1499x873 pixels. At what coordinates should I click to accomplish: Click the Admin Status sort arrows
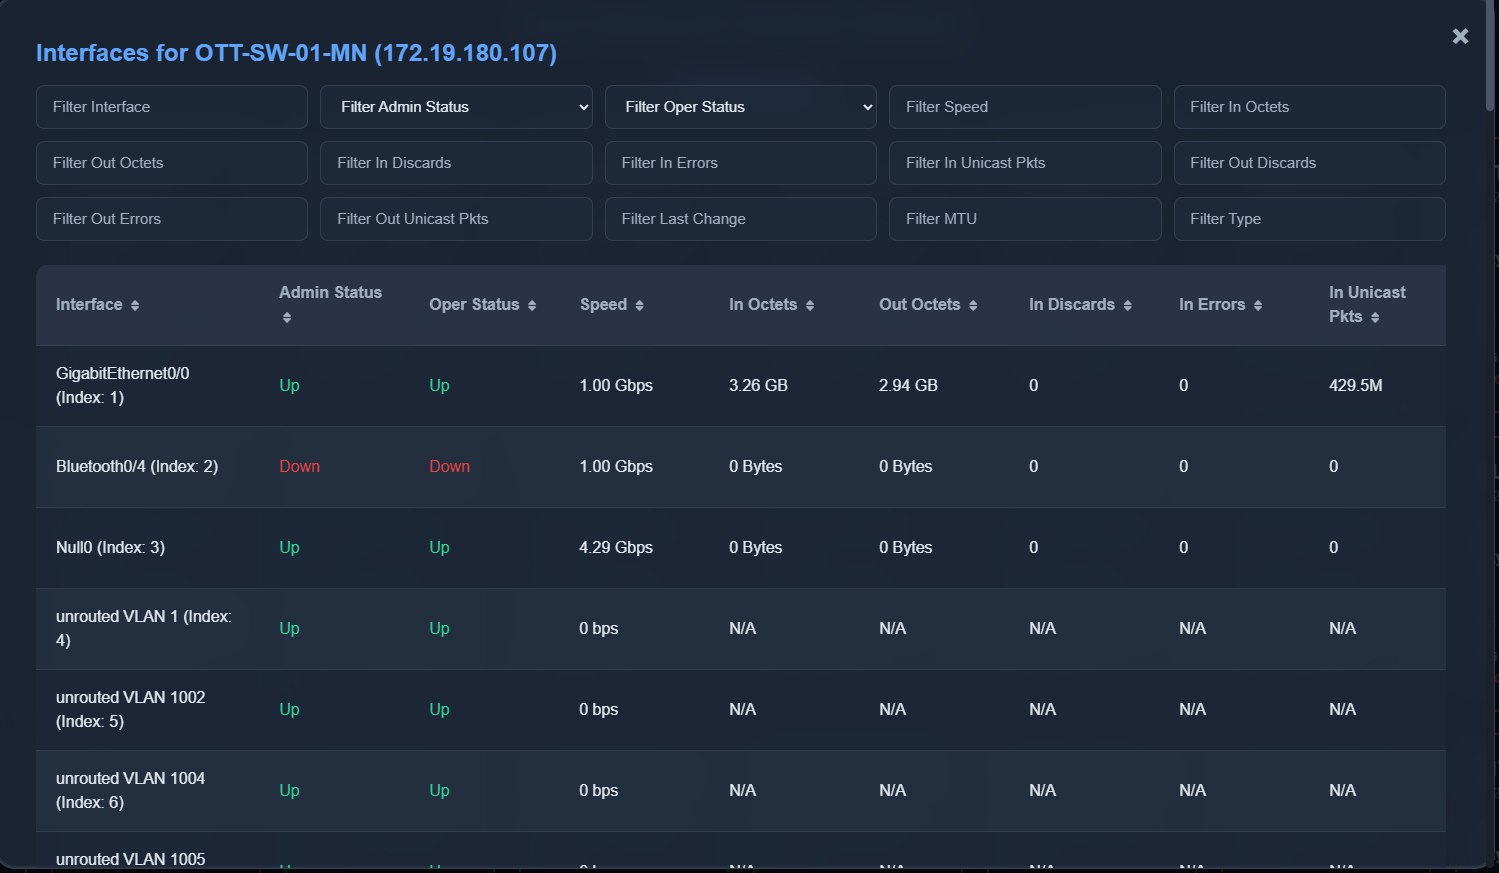pyautogui.click(x=287, y=318)
